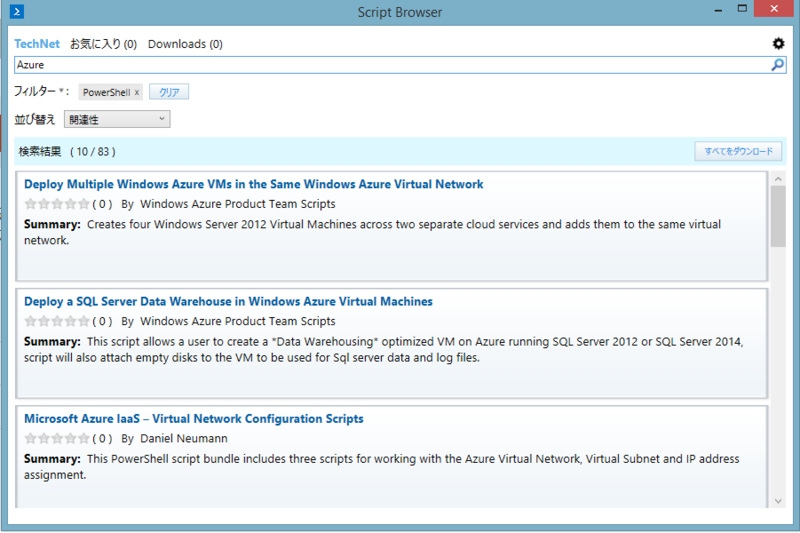The height and width of the screenshot is (533, 800).
Task: Click author of SQL Server Data Warehouse script
Action: coord(238,321)
